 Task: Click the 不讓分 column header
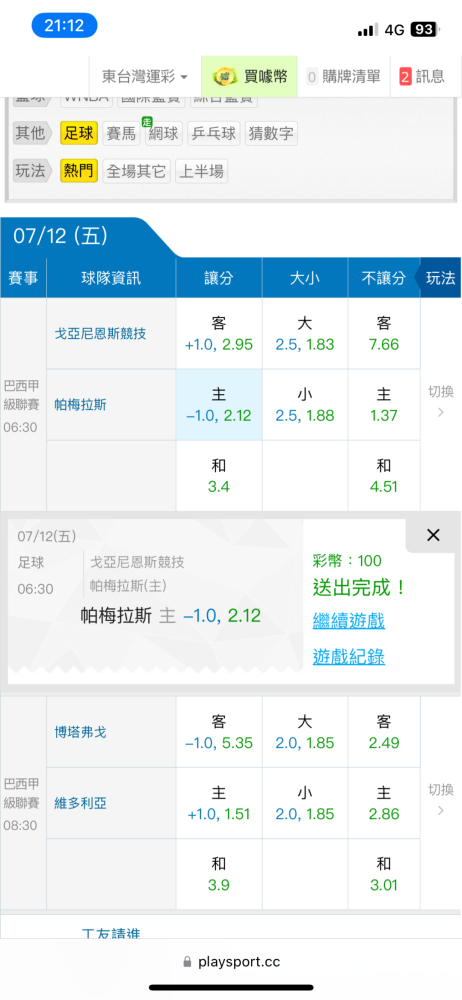coord(384,277)
